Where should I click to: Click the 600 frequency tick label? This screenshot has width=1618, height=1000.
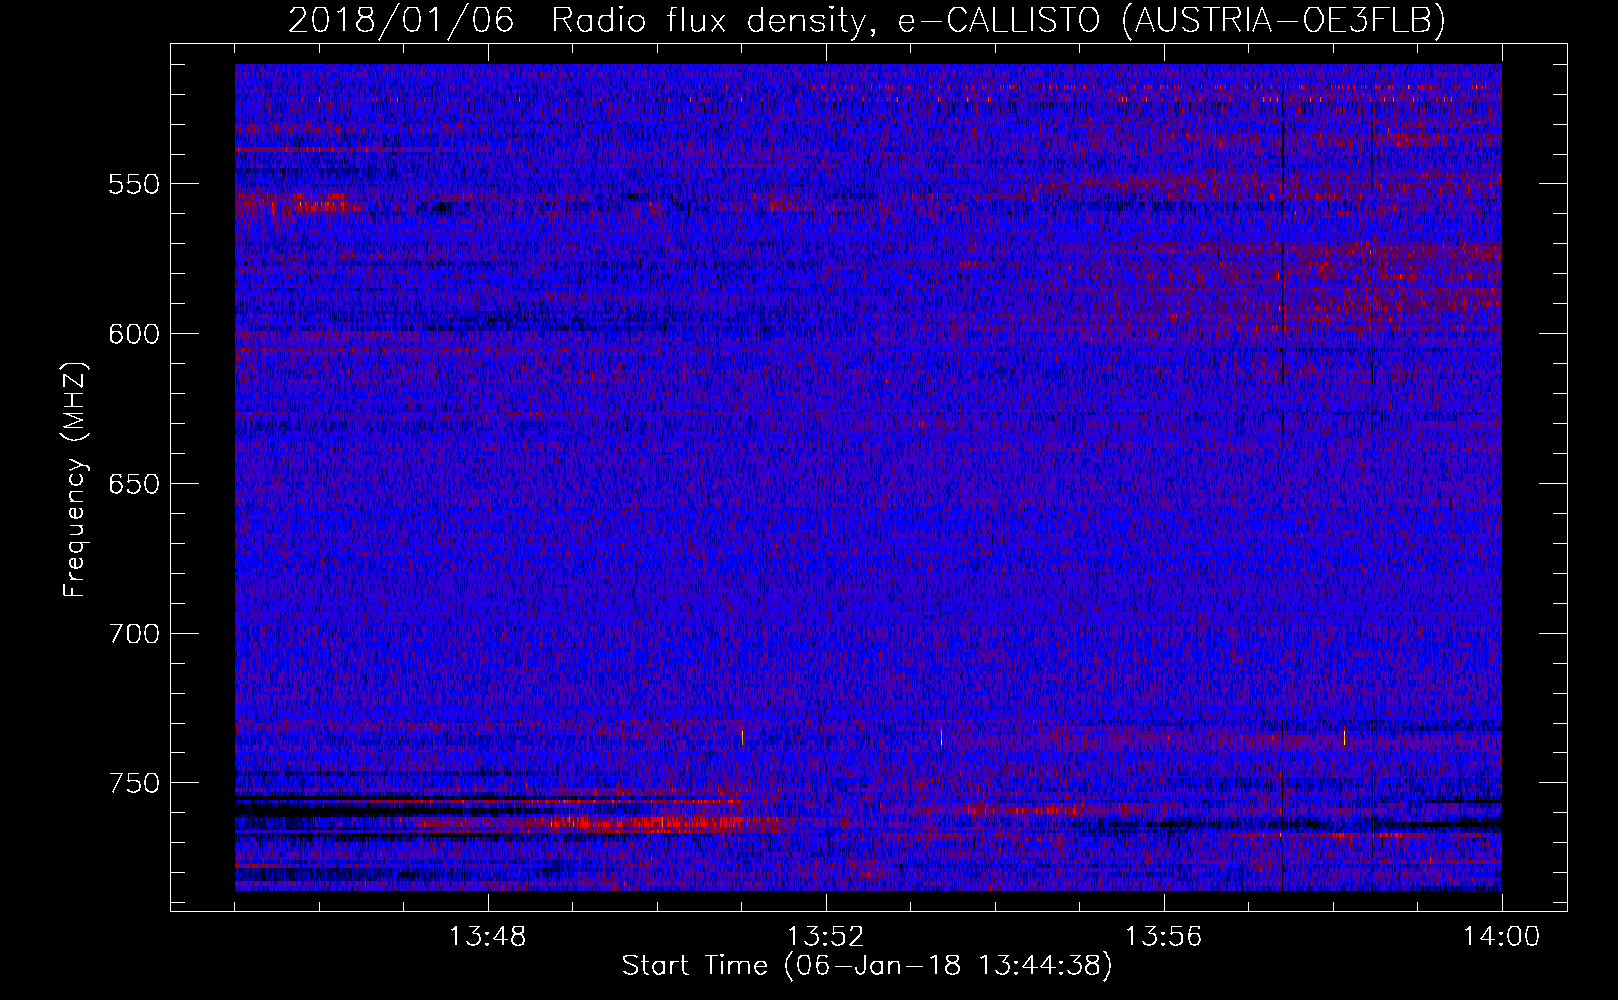click(133, 334)
